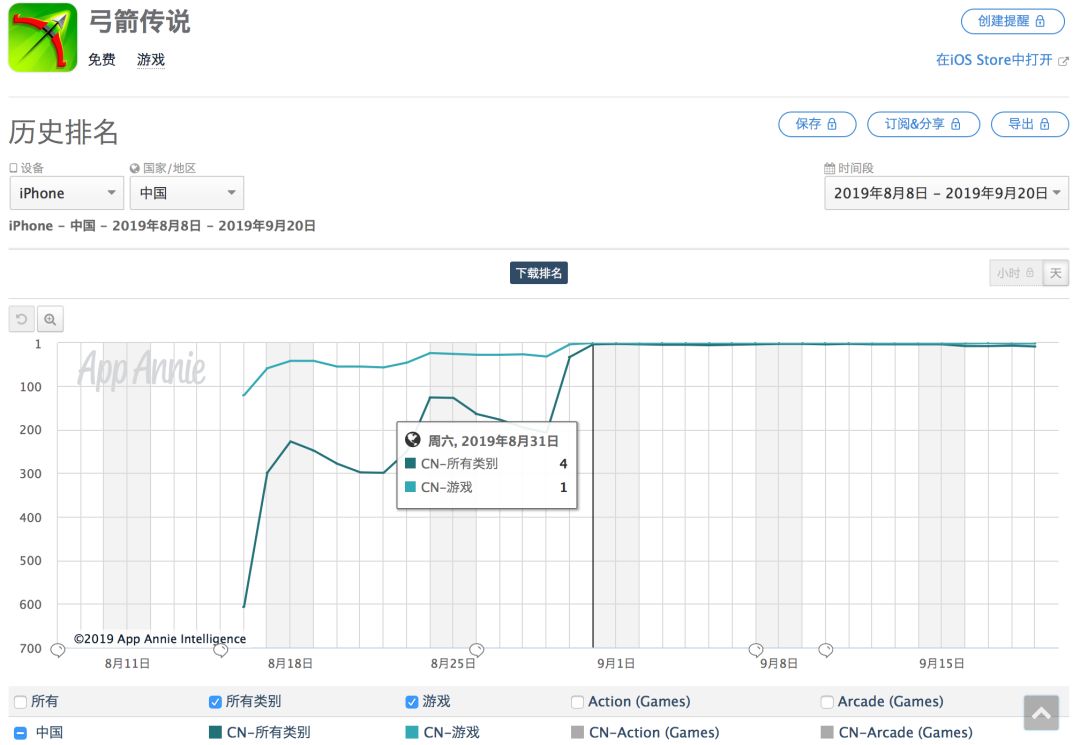Click the 游戏 category link under title

151,60
